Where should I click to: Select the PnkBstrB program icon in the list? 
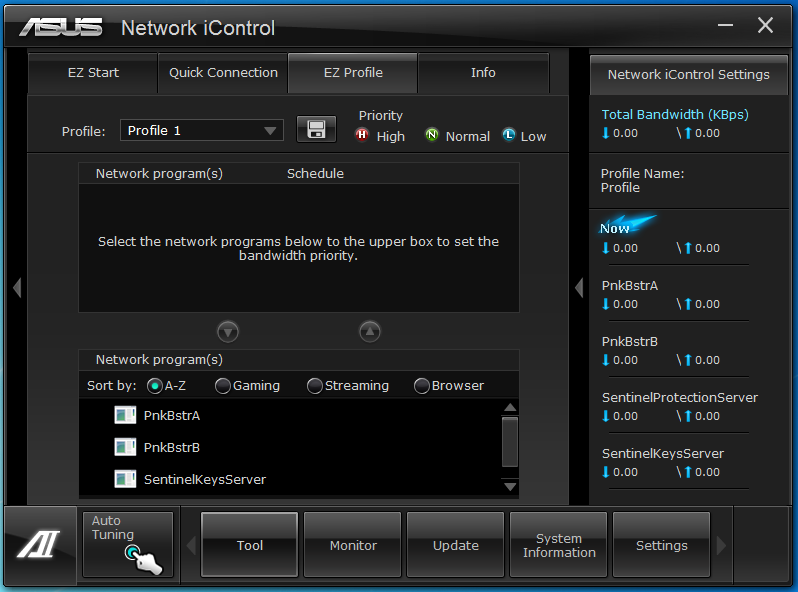[x=125, y=447]
